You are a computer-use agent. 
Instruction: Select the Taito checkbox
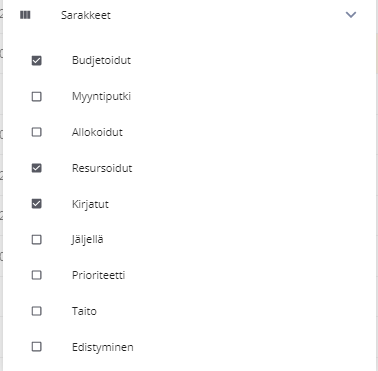coord(37,311)
